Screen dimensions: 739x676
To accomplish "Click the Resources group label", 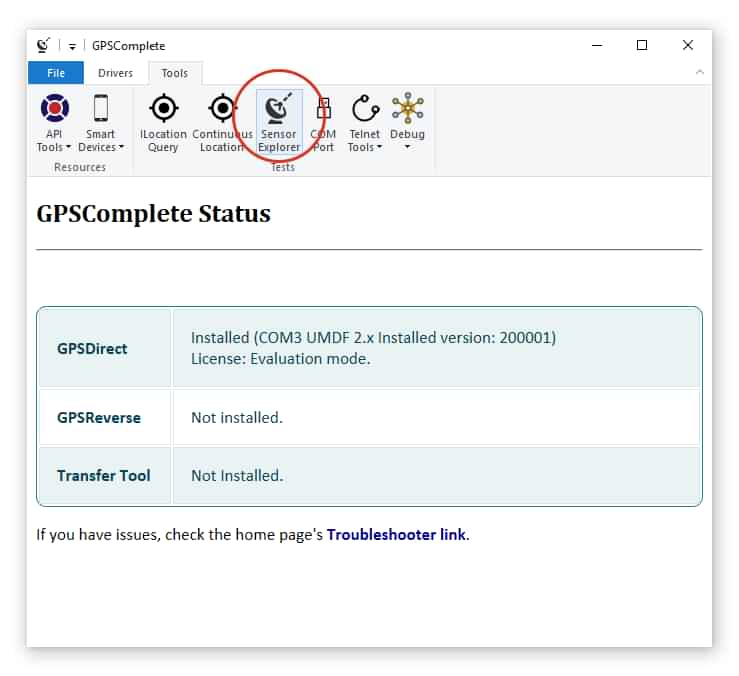I will [x=80, y=167].
